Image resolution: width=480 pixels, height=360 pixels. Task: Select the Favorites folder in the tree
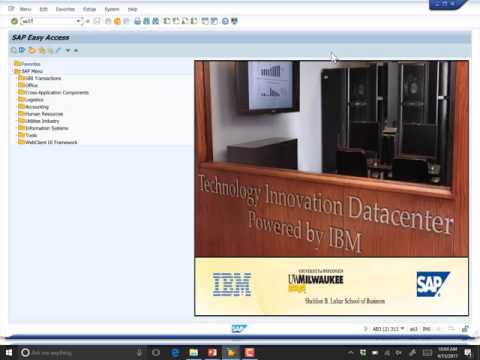(x=27, y=64)
